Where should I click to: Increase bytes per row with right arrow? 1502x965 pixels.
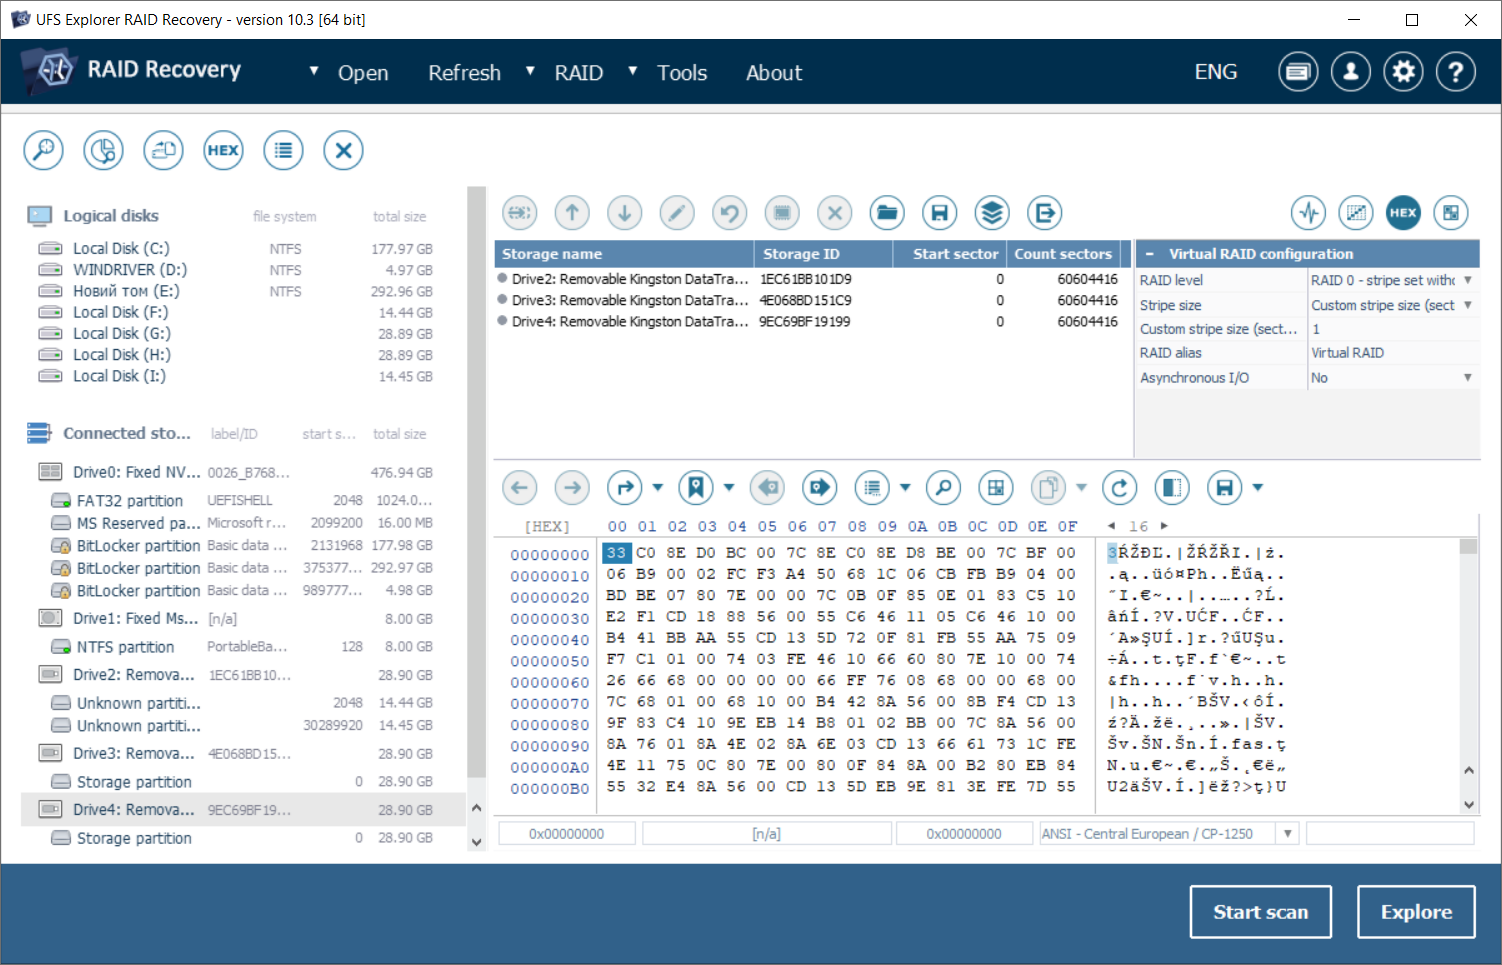[1164, 526]
